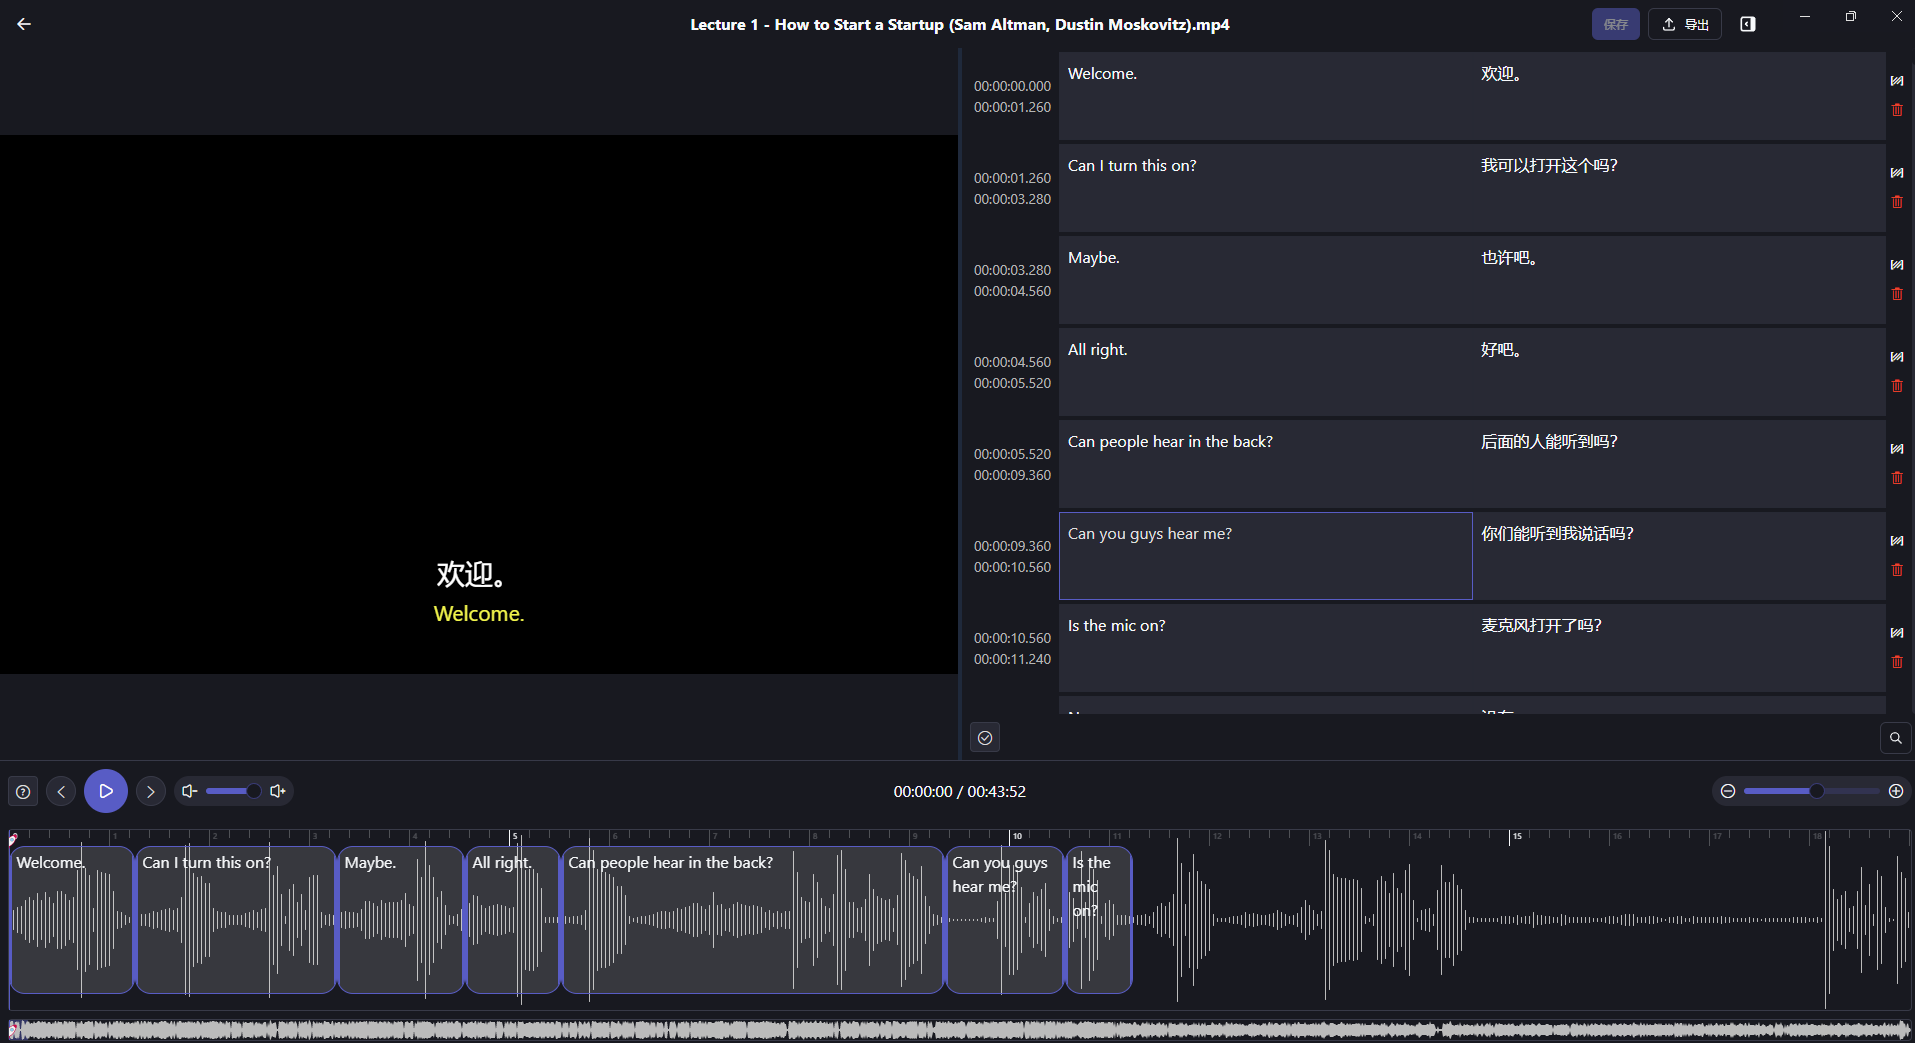Delete the 'Welcome.' subtitle row

[1897, 110]
